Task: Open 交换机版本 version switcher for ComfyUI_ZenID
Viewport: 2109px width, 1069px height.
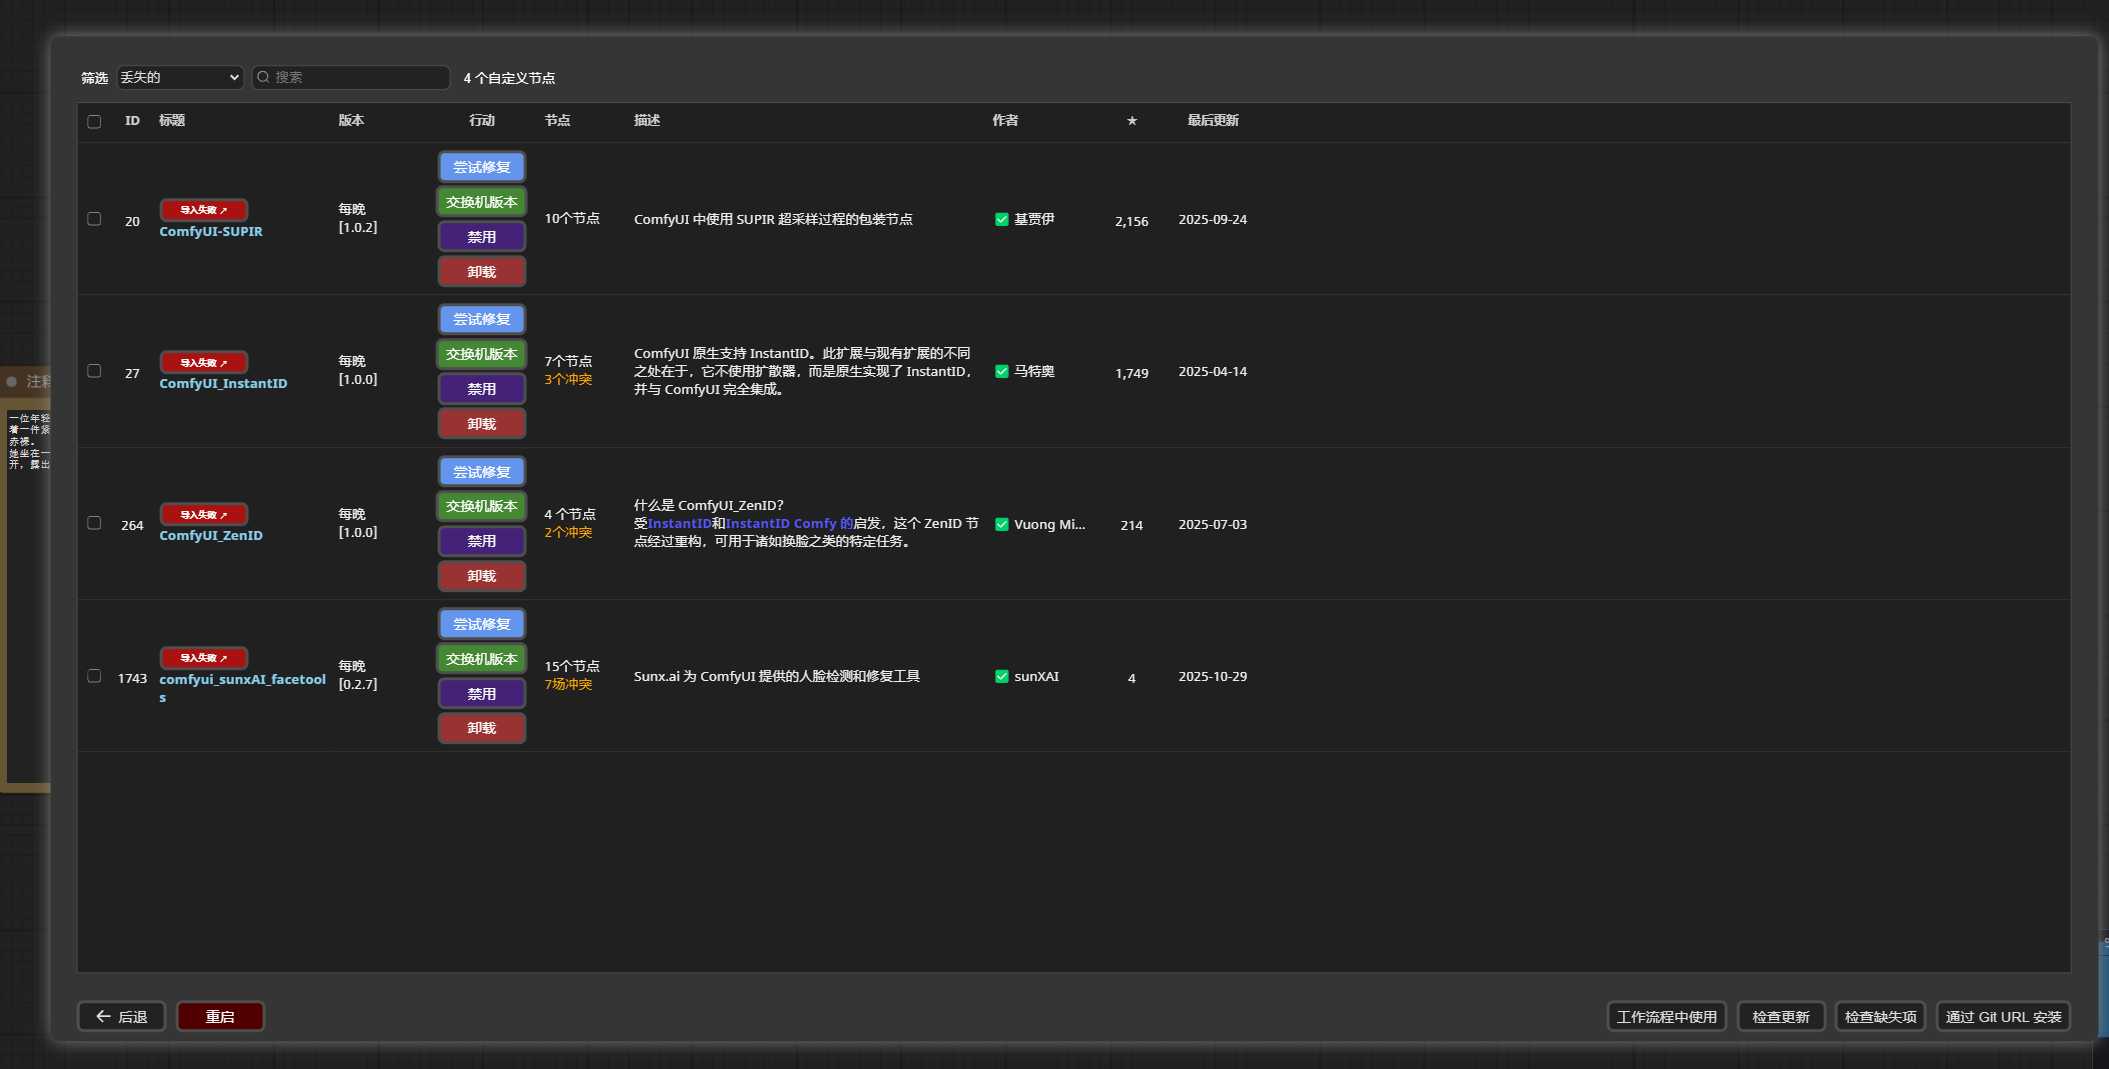Action: (x=481, y=506)
